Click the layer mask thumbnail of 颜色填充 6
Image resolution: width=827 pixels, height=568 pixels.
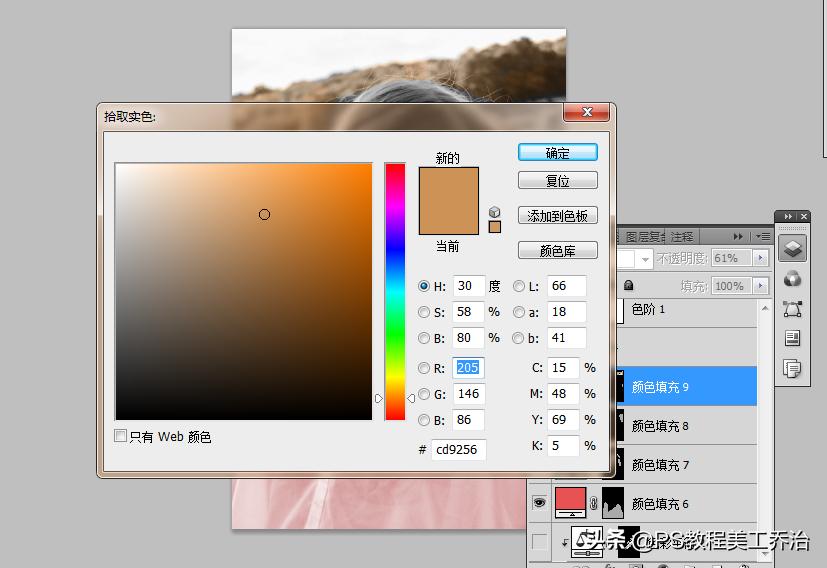coord(613,503)
